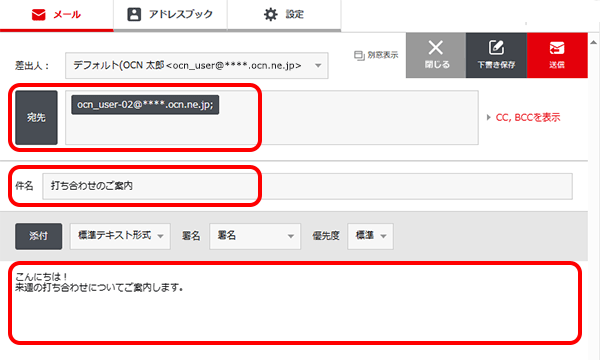
Task: Open the 差出人 sender dropdown
Action: tap(197, 65)
